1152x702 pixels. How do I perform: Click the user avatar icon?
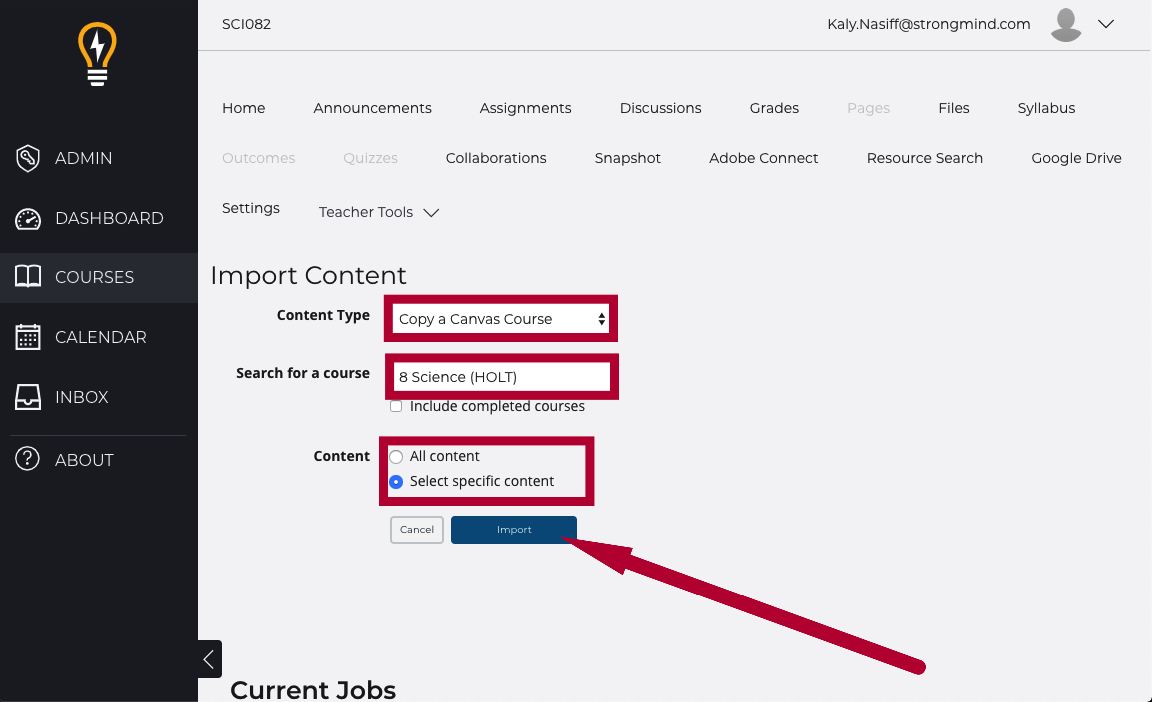[x=1065, y=25]
